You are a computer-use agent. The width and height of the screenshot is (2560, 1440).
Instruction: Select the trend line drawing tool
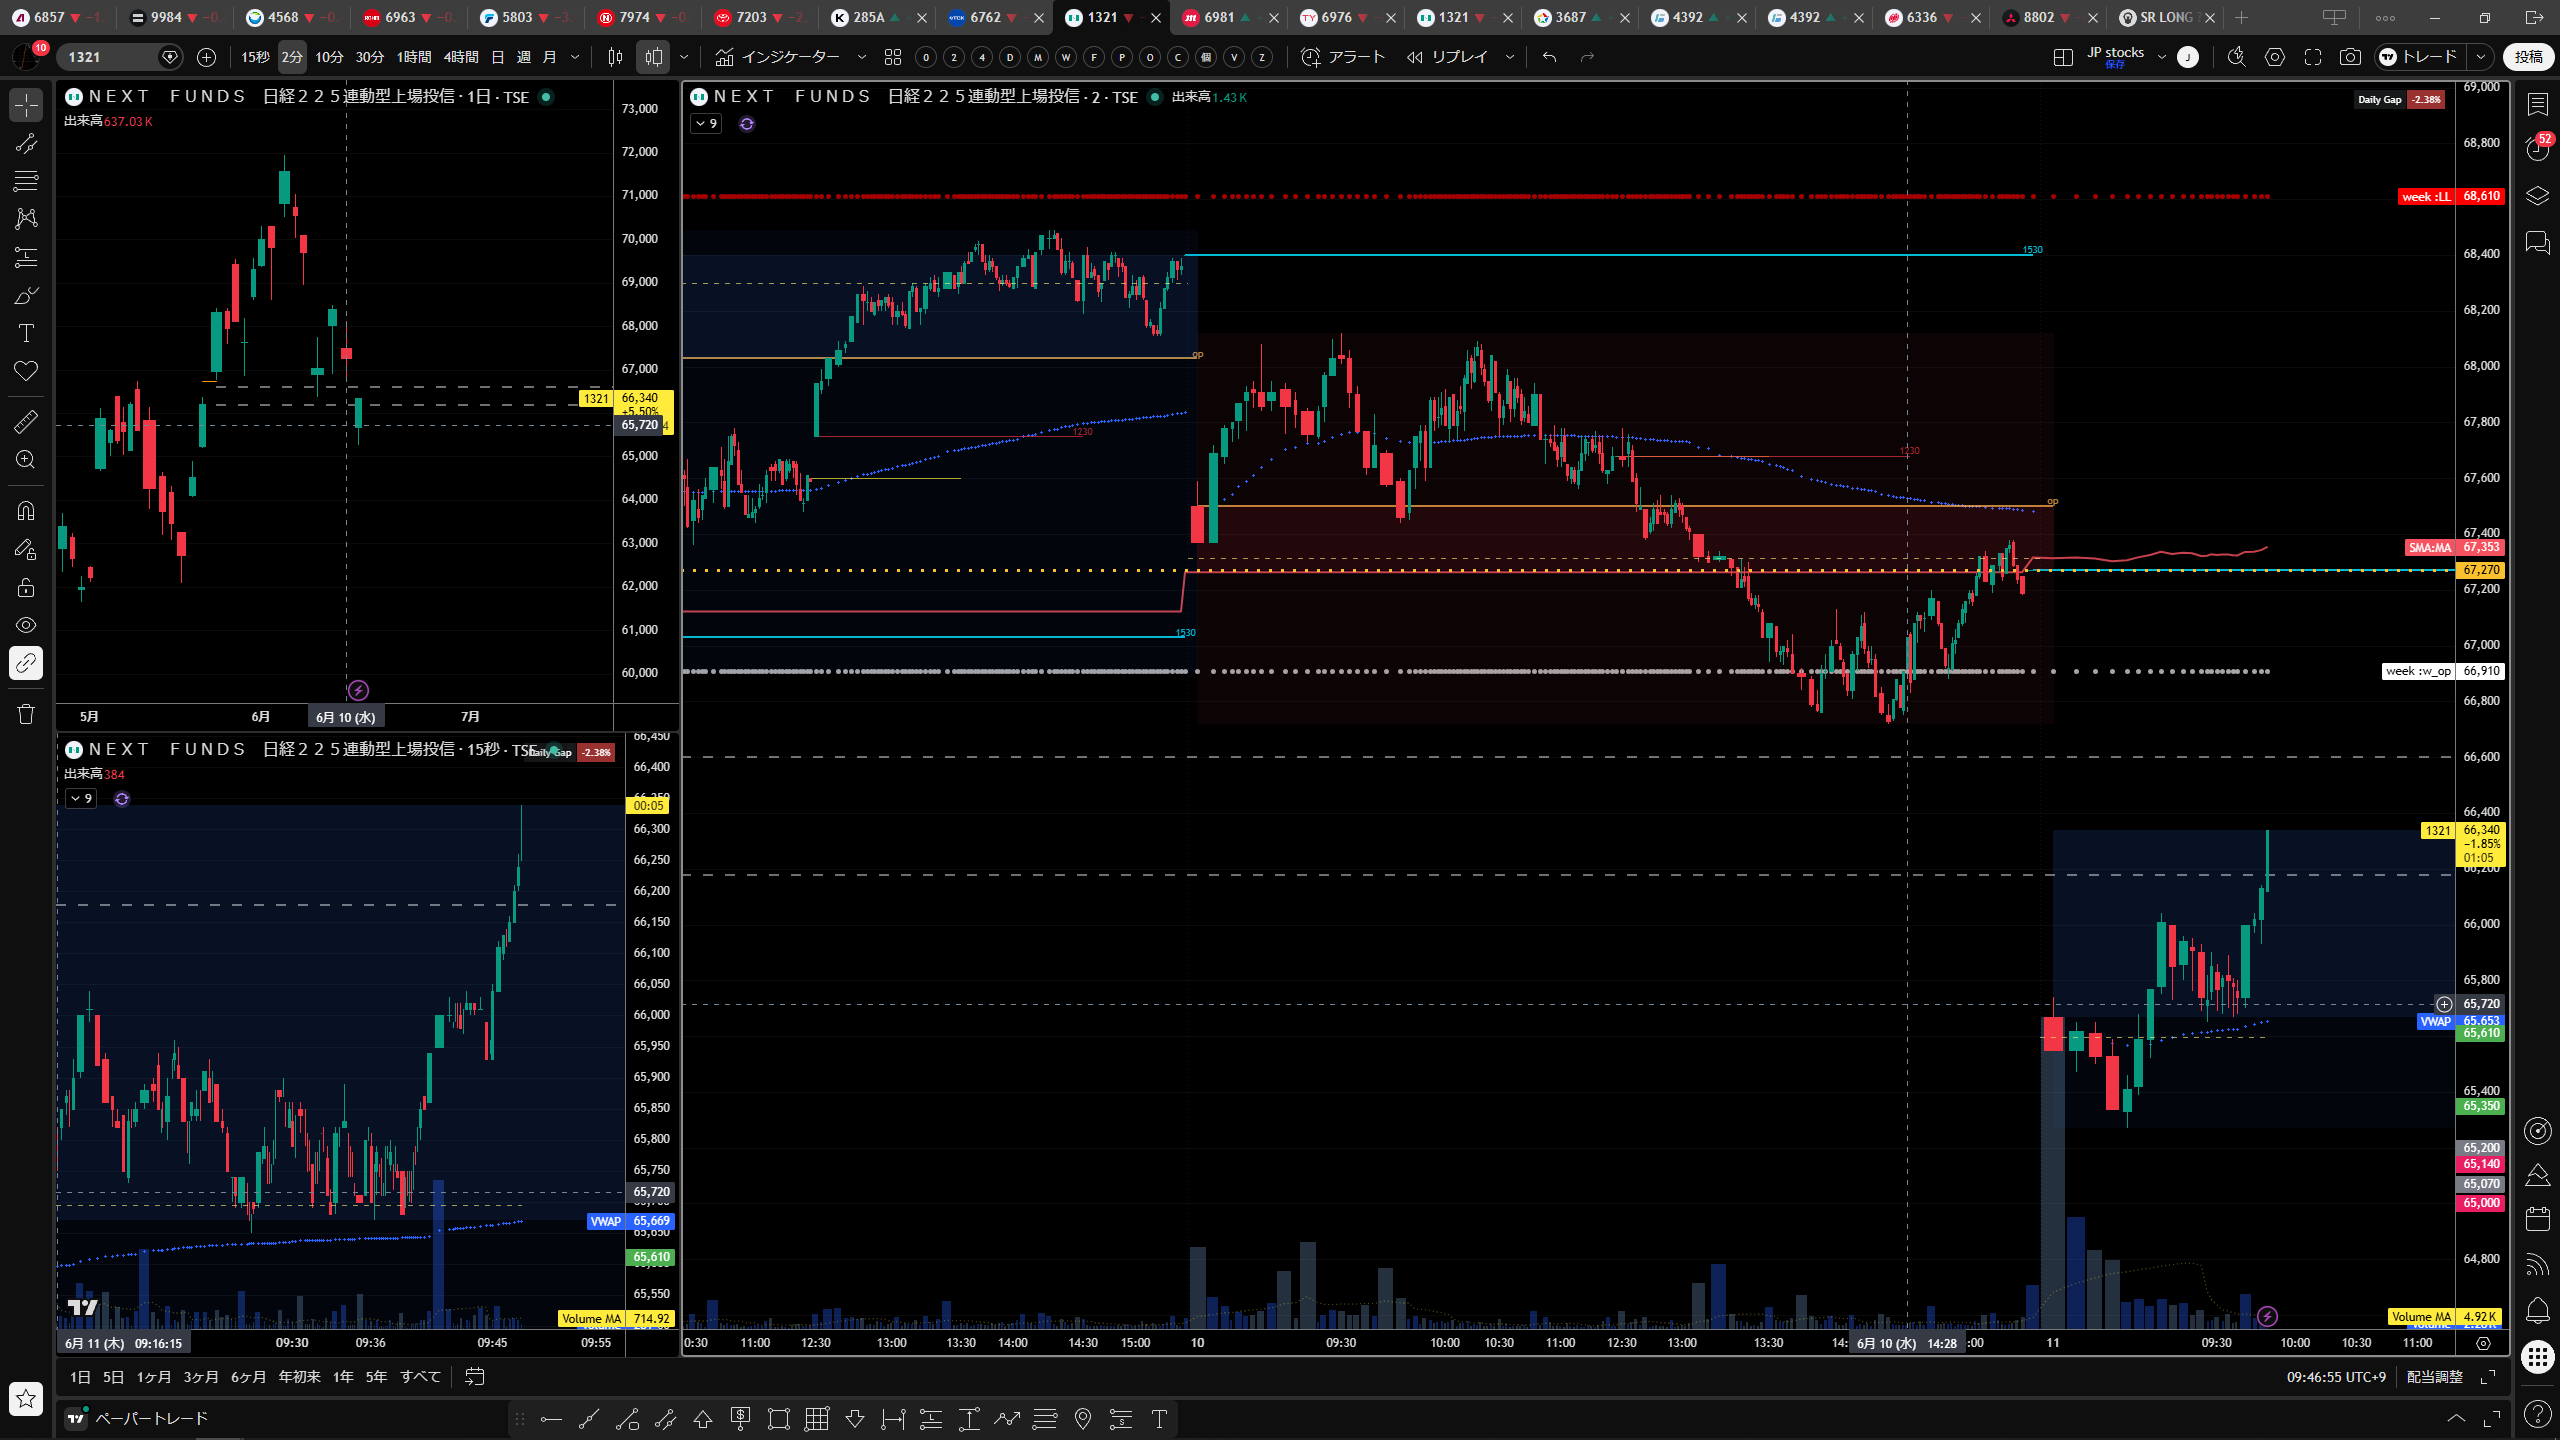tap(26, 143)
